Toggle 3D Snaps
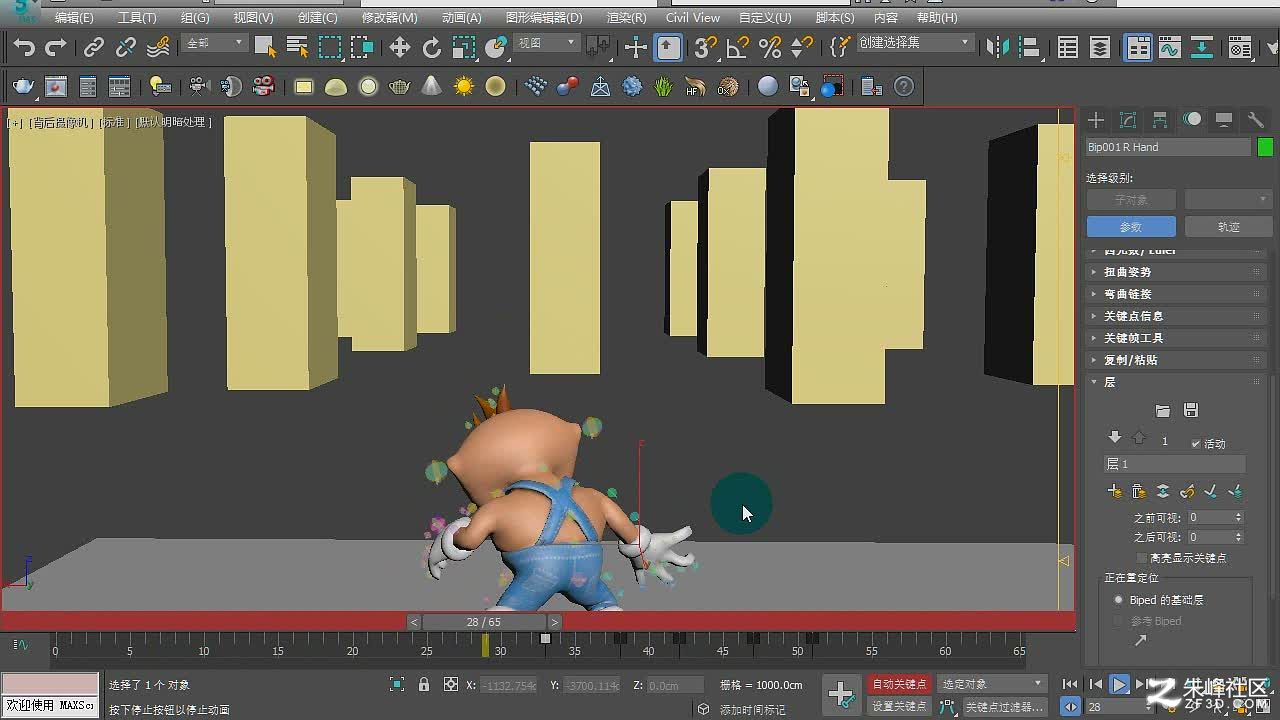Image resolution: width=1280 pixels, height=720 pixels. point(706,47)
